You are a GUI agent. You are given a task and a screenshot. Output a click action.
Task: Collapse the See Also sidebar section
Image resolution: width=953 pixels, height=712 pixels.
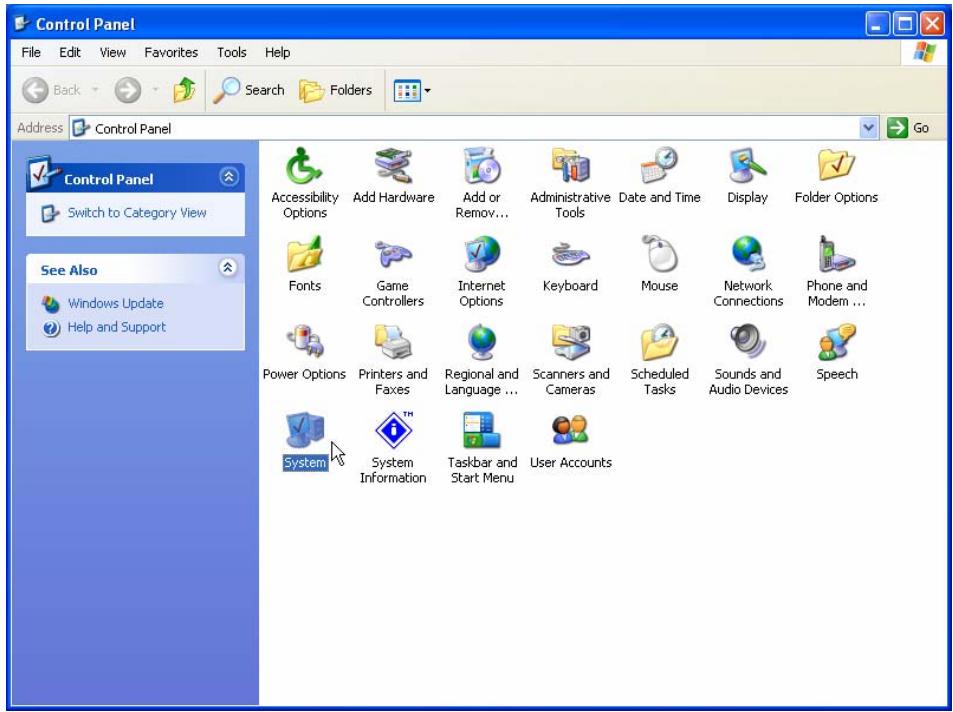point(228,268)
